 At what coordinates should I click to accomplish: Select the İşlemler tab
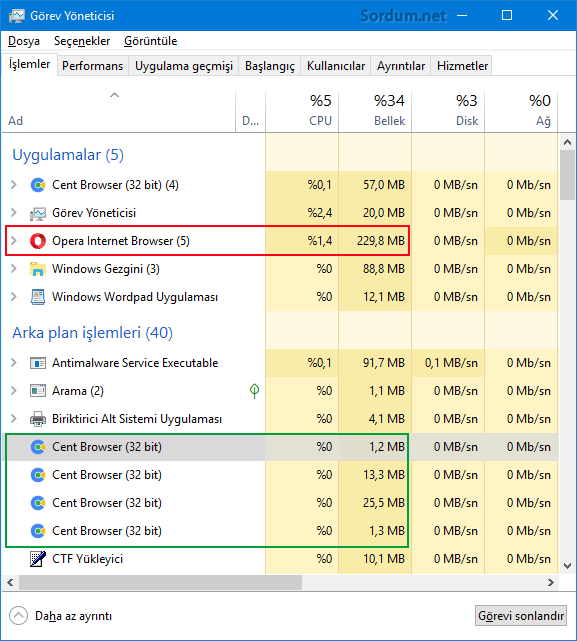(x=29, y=64)
